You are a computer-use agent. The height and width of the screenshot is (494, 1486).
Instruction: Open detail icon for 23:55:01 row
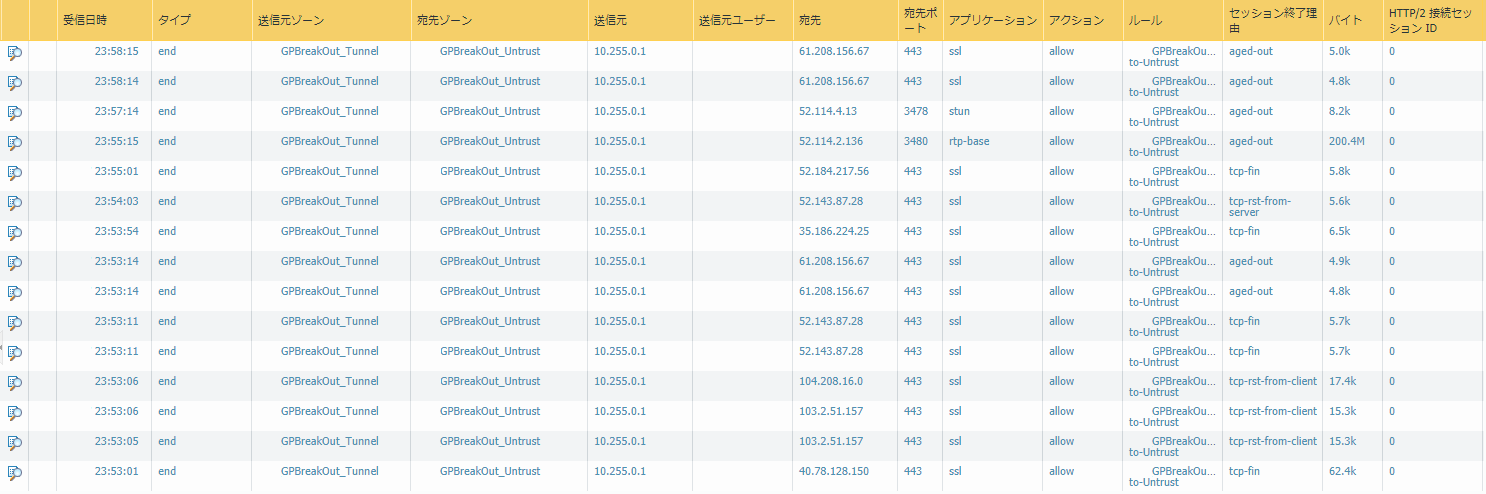tap(14, 173)
